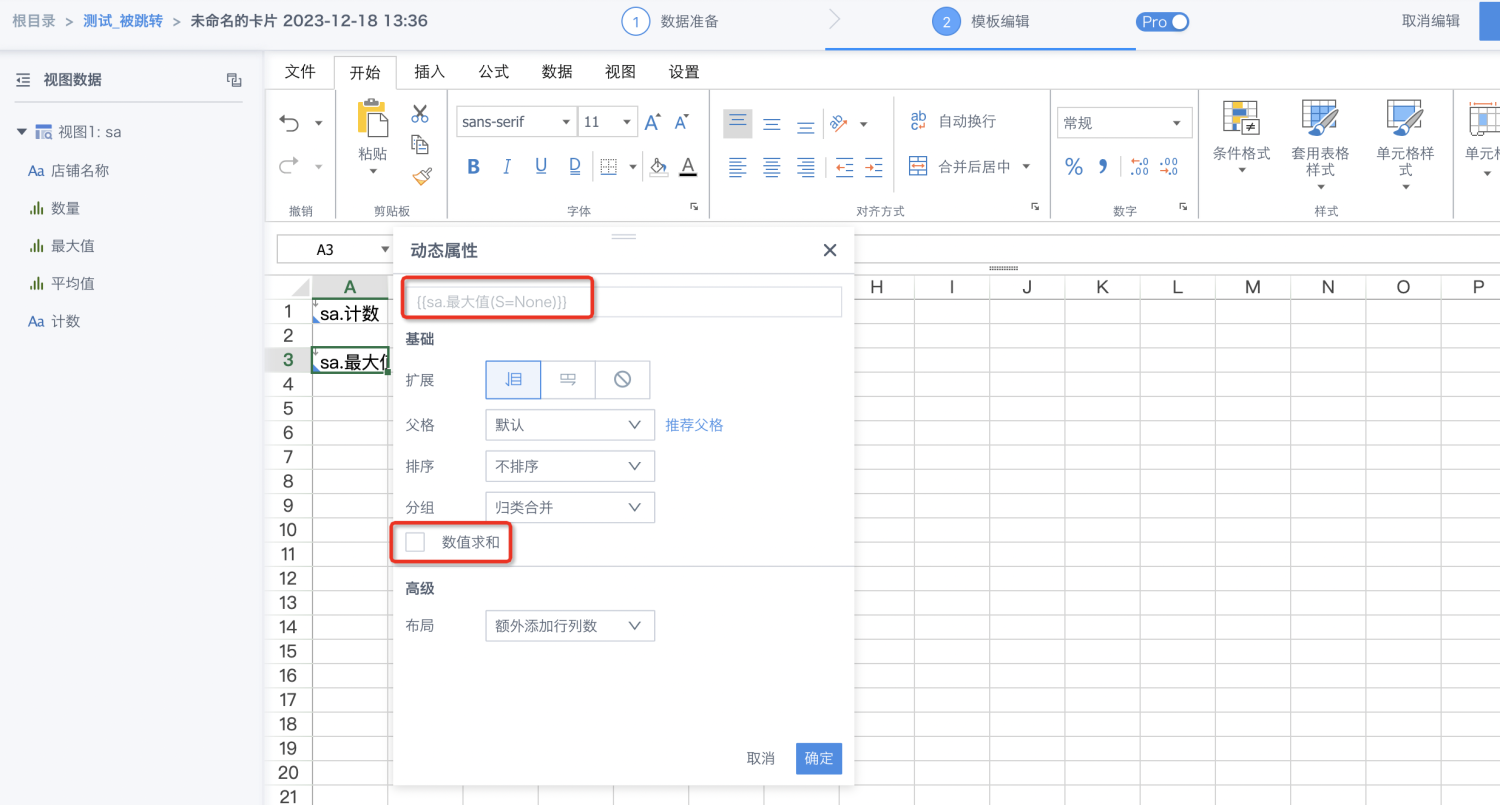Click the dynamic attribute expression input field
This screenshot has width=1500, height=805.
coord(623,301)
